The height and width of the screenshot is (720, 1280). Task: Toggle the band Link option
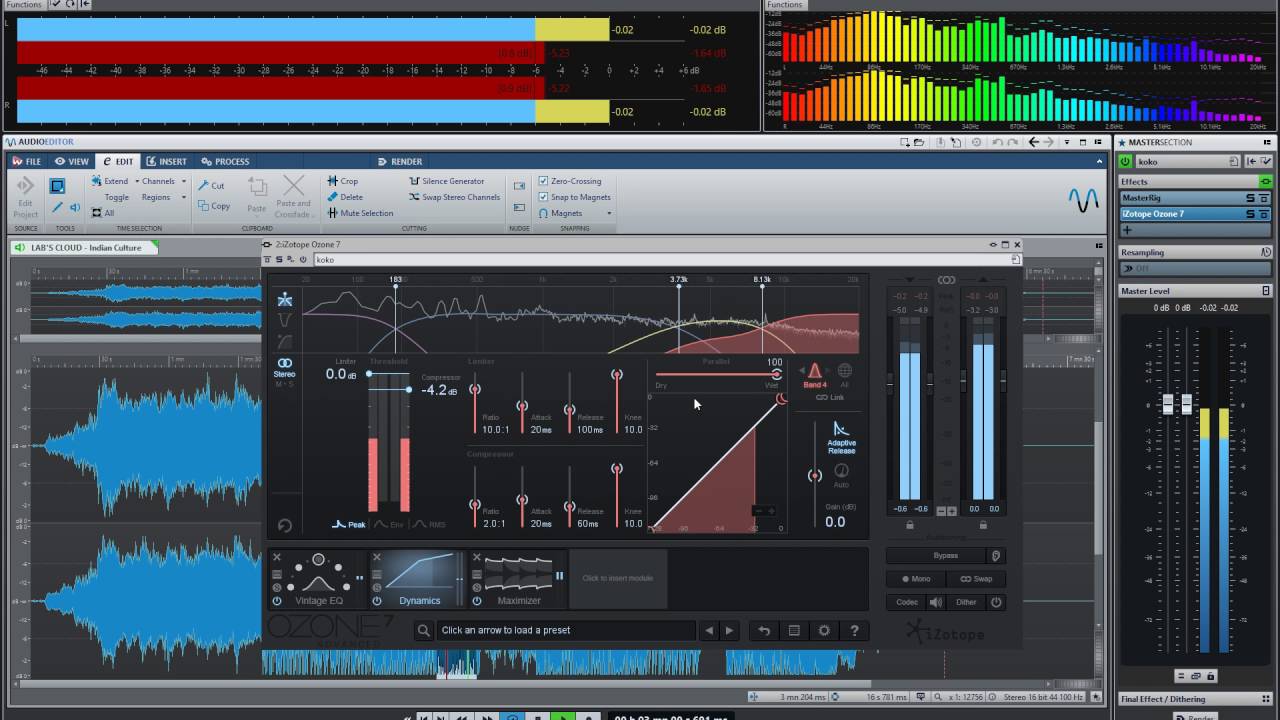[830, 398]
